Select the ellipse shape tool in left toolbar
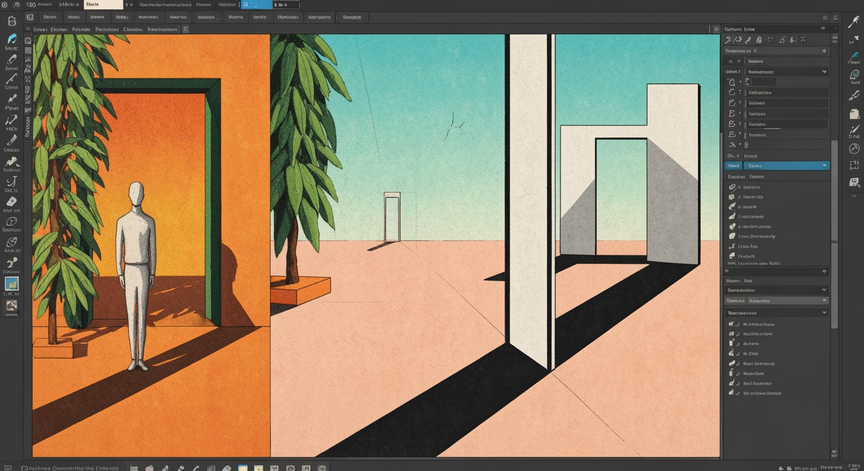 [12, 221]
